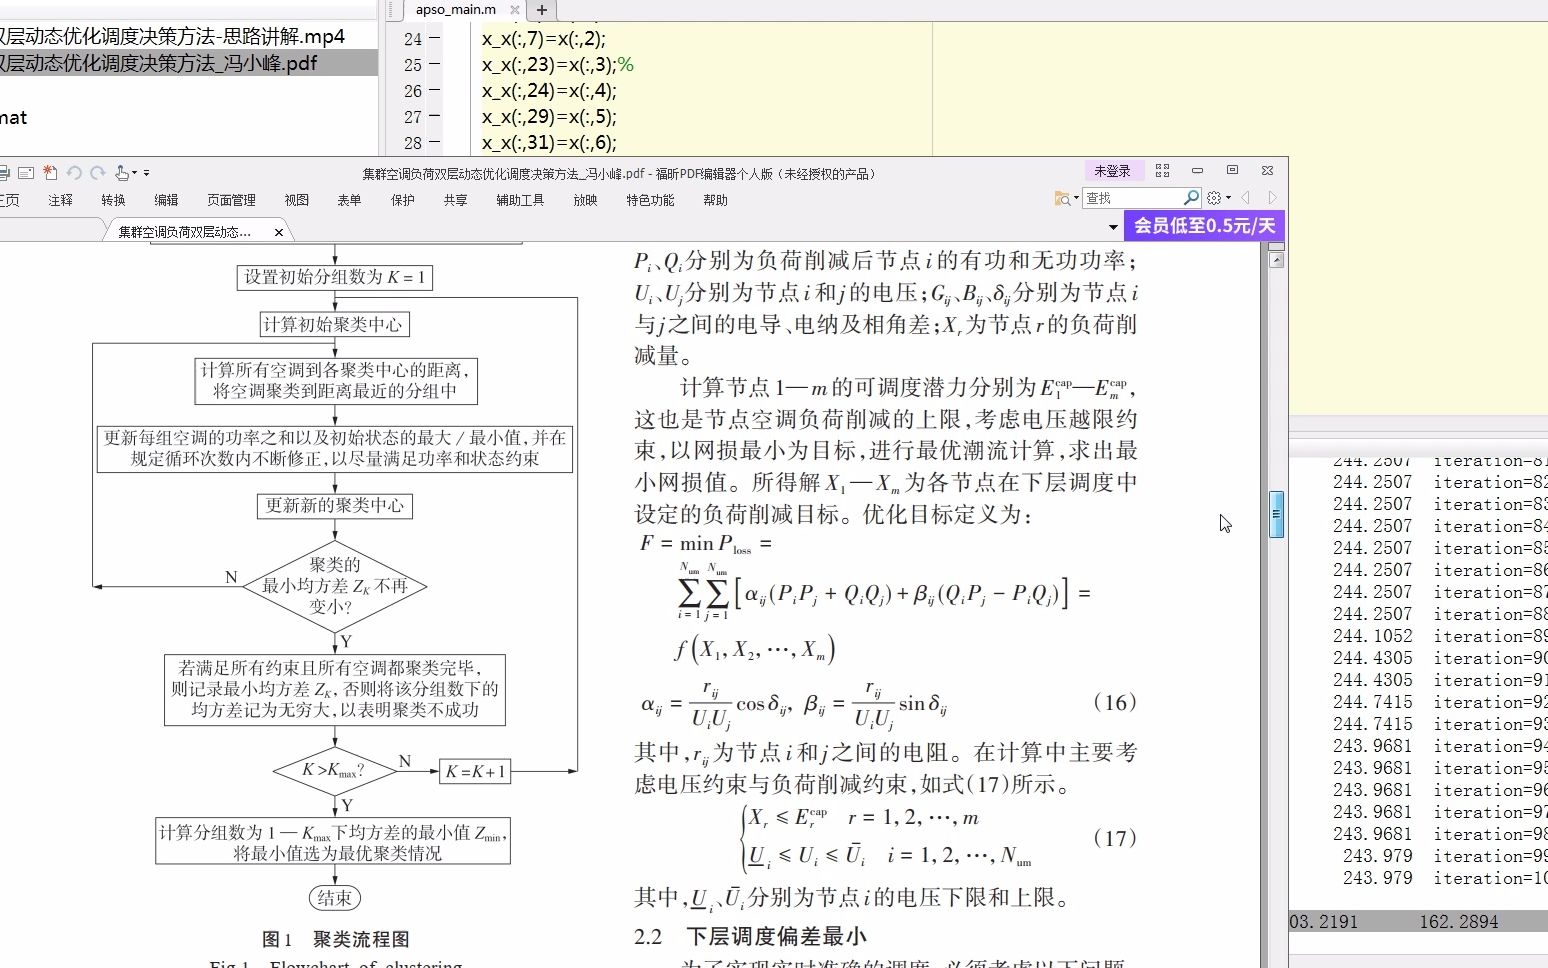The height and width of the screenshot is (968, 1548).
Task: Click the previous search result arrow
Action: click(x=1246, y=198)
